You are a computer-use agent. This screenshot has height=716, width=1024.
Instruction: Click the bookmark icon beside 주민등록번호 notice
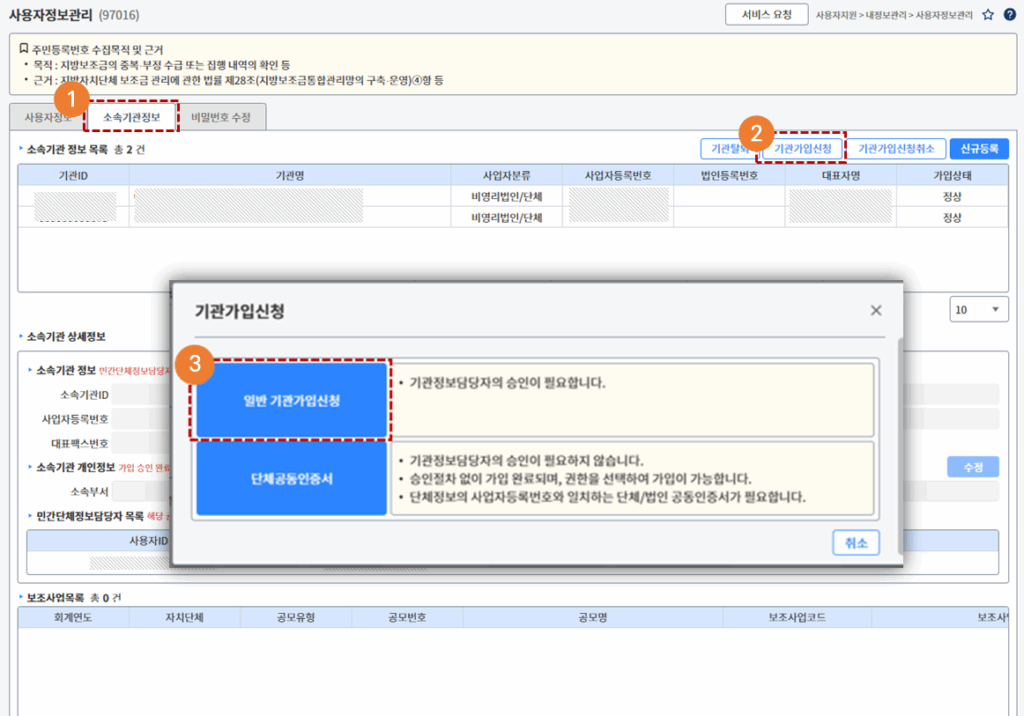pyautogui.click(x=24, y=48)
